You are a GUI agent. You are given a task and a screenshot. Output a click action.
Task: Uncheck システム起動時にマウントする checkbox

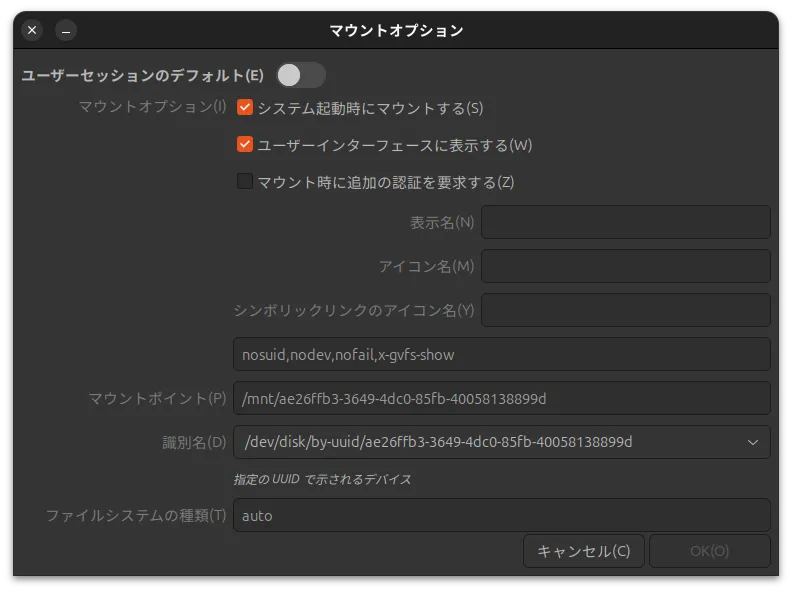point(245,108)
